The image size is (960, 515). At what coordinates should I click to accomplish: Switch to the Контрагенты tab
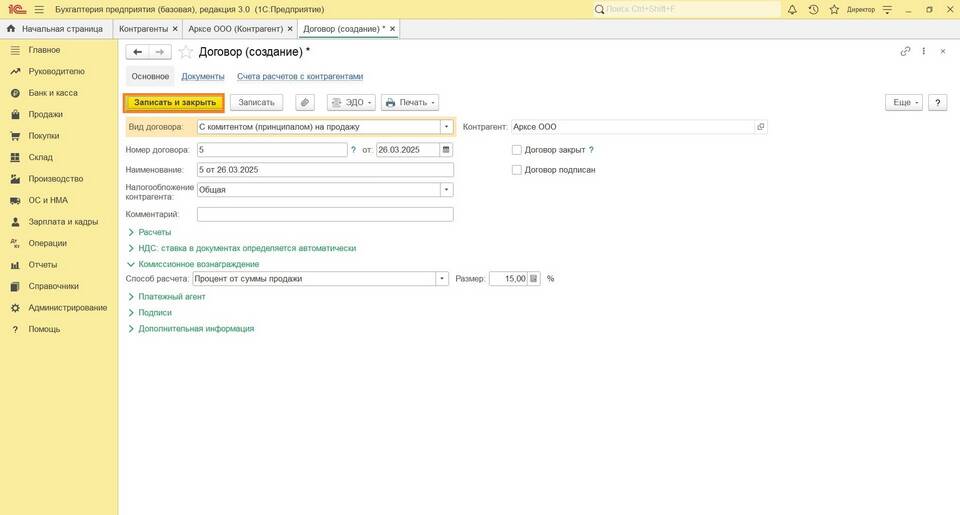pos(144,29)
